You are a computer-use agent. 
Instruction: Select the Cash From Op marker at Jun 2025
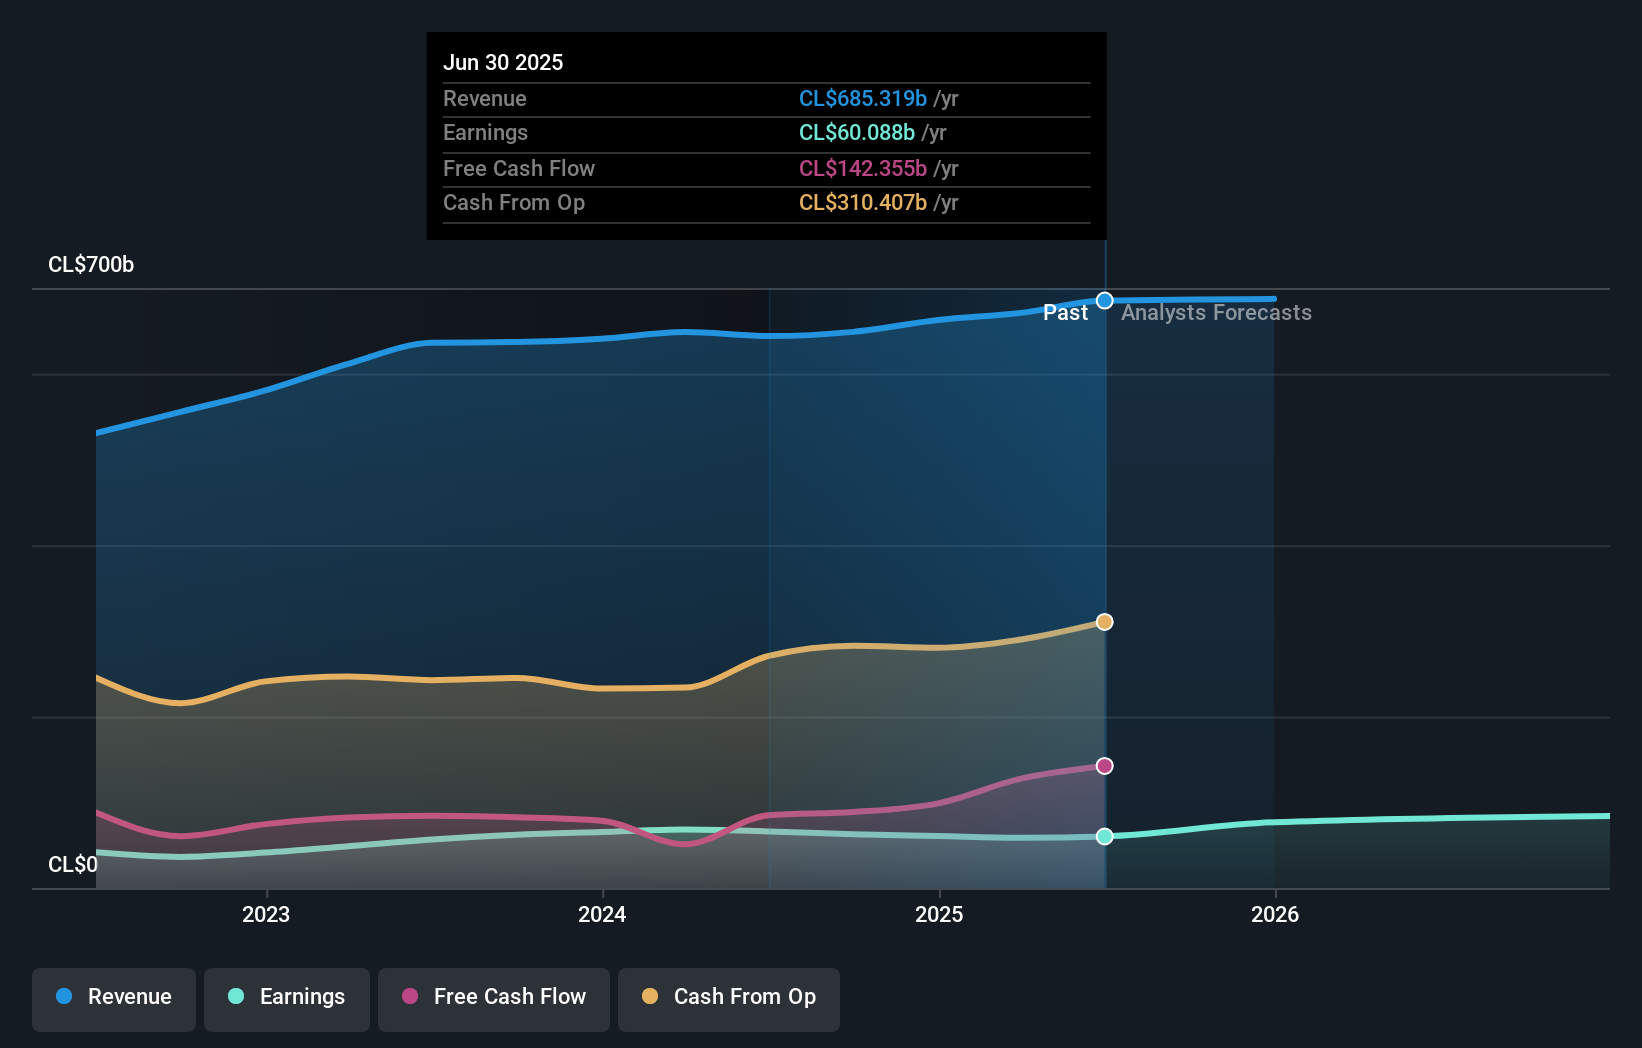click(1104, 621)
